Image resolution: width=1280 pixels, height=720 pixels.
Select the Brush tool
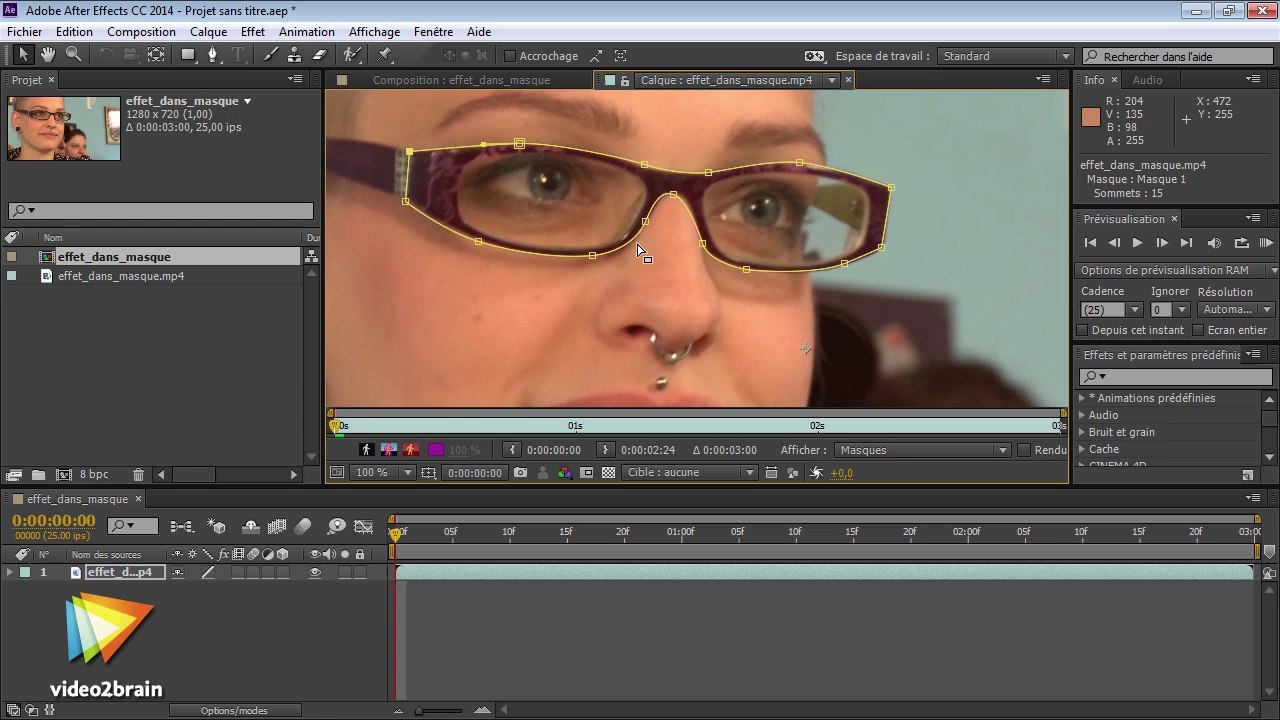pyautogui.click(x=271, y=55)
